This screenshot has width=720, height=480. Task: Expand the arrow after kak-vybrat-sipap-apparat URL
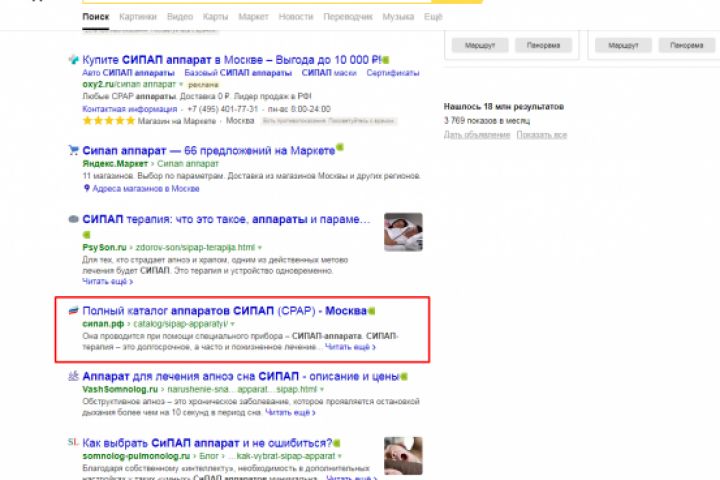coord(340,456)
